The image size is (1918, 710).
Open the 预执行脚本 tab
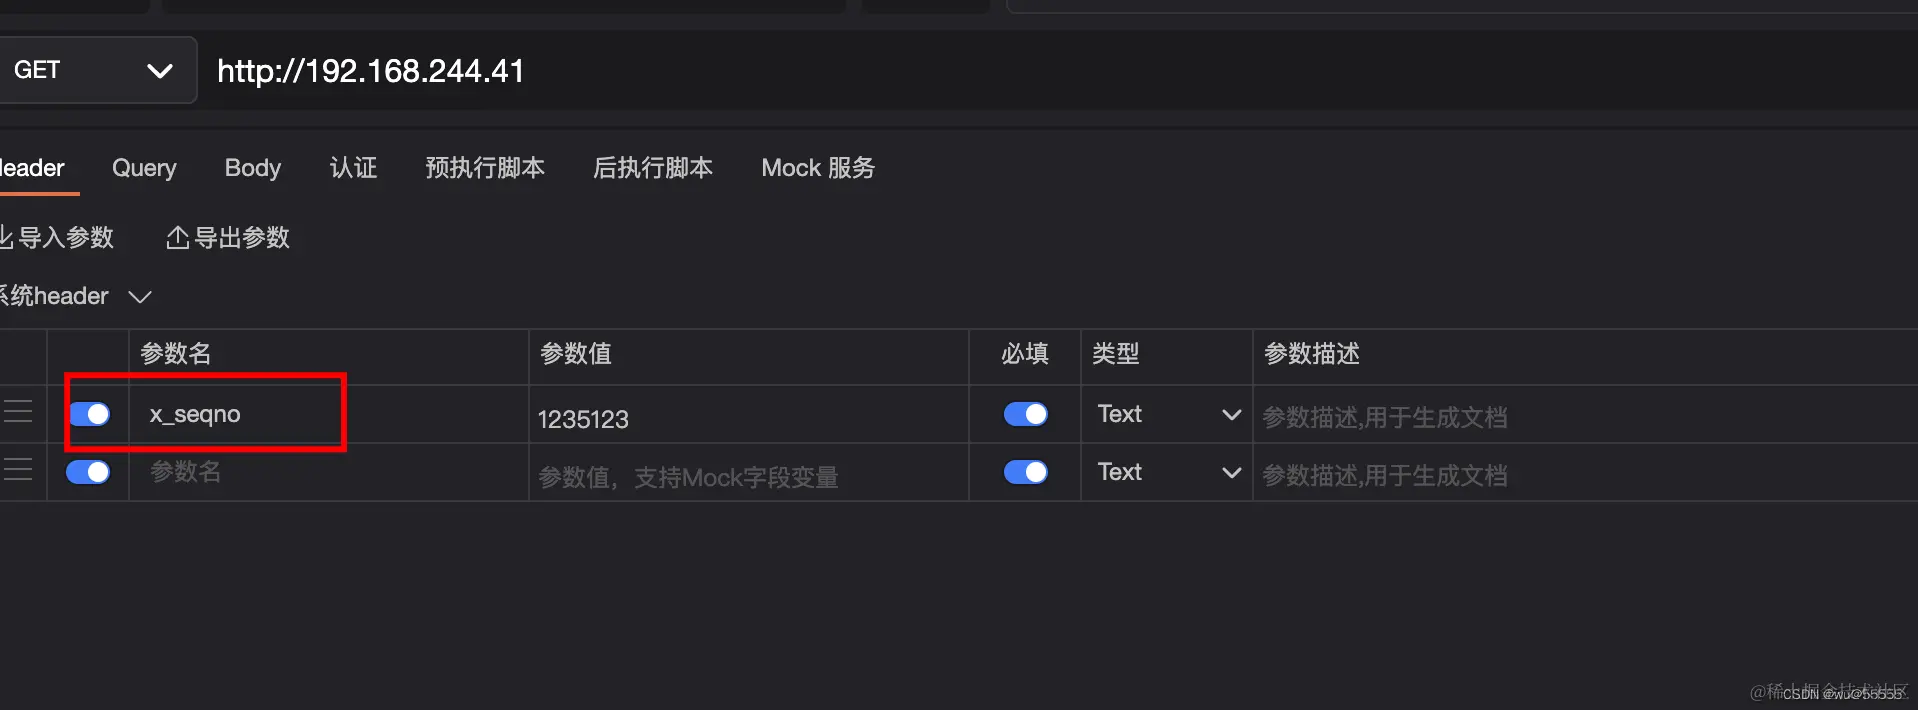(485, 167)
